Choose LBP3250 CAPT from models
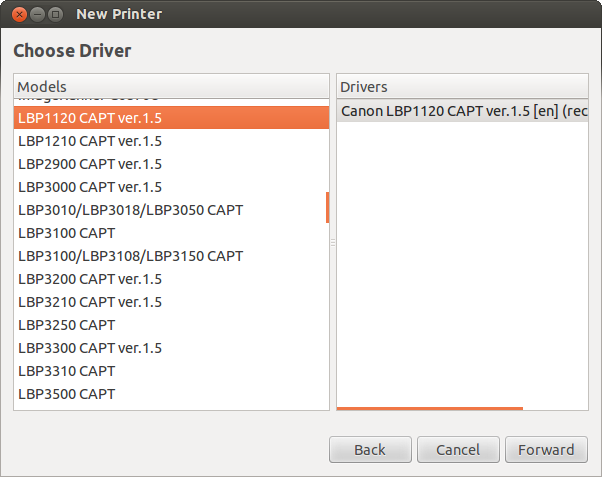Viewport: 602px width, 477px height. [171, 325]
